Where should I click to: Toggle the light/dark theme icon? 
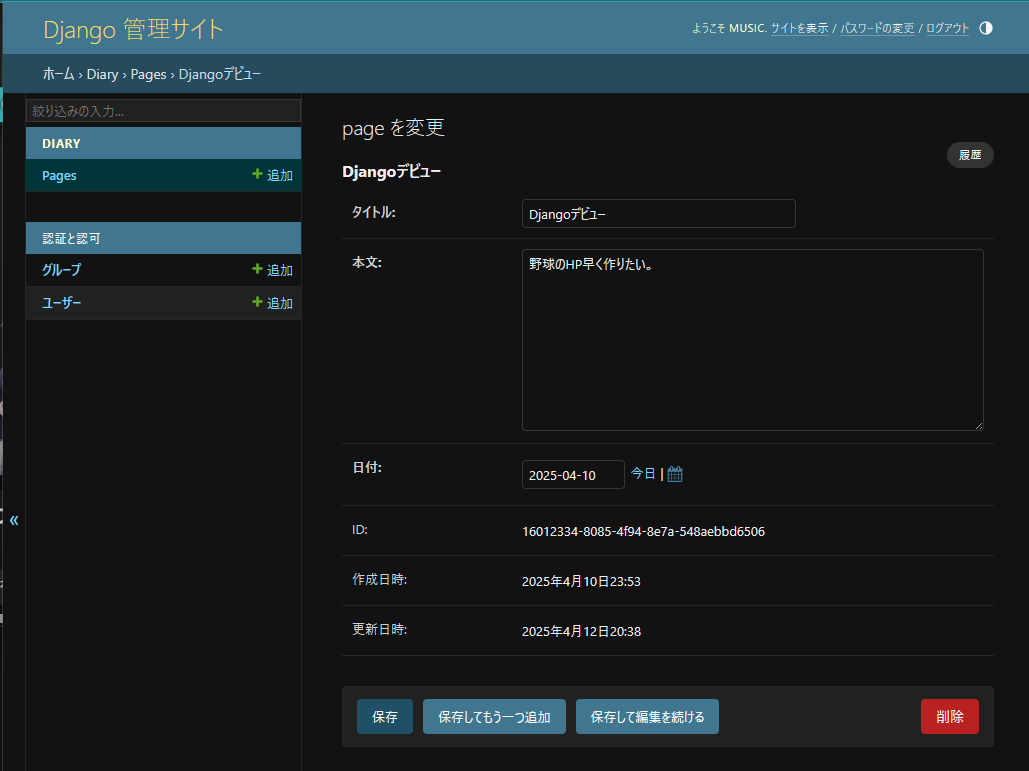985,28
